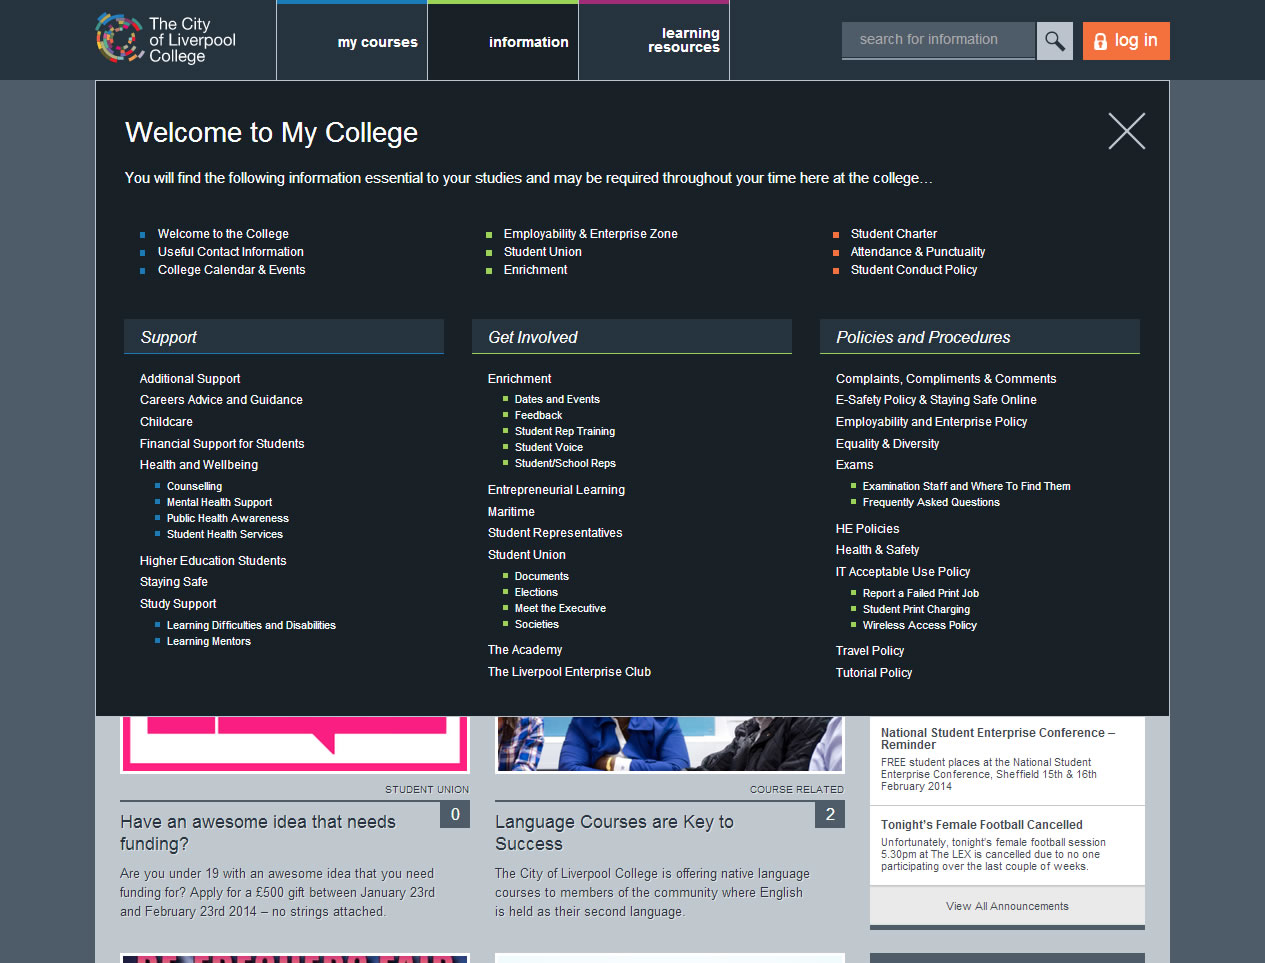Open Examination Staff and Where To Find Them
The height and width of the screenshot is (963, 1265).
(966, 487)
